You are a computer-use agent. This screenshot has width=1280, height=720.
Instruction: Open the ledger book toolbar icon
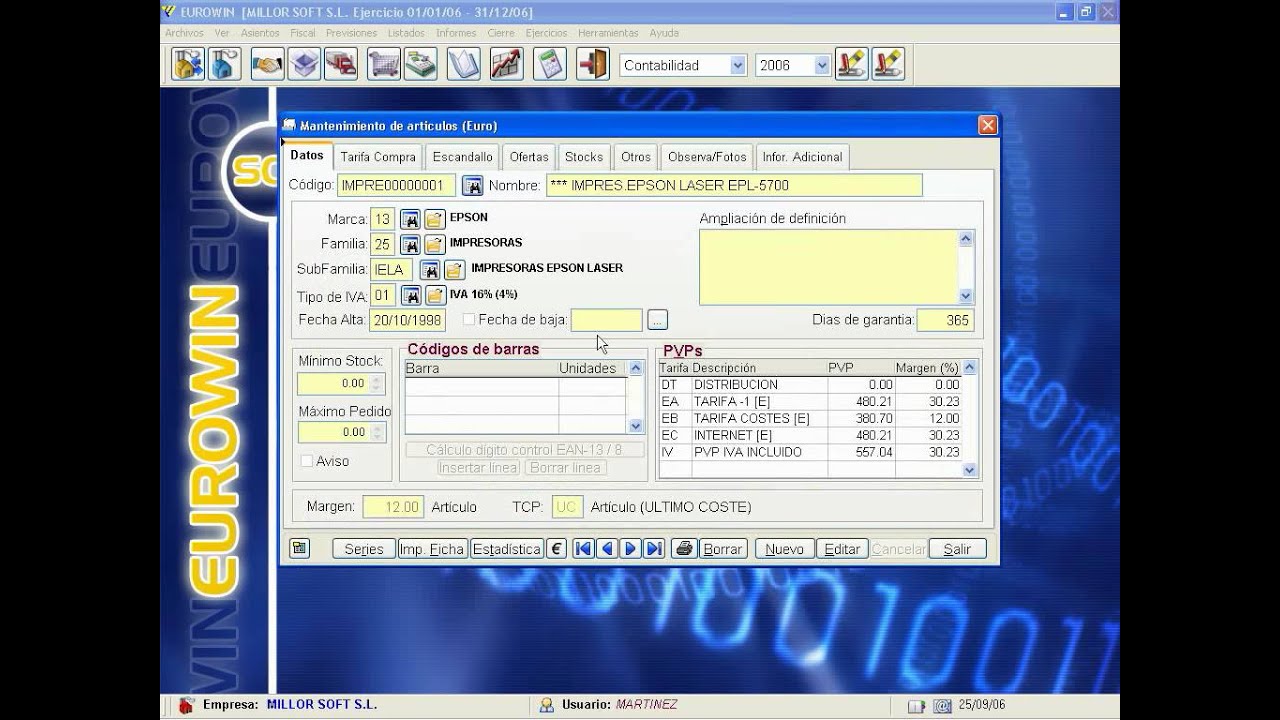pos(464,64)
